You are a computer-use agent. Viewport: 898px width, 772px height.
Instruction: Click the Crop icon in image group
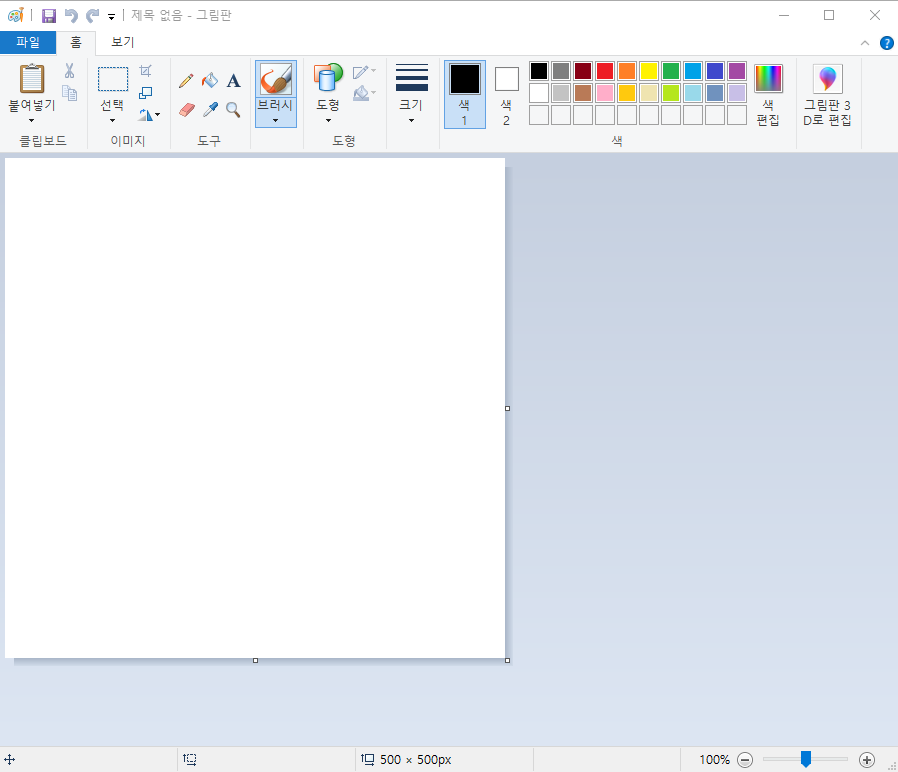pos(145,70)
